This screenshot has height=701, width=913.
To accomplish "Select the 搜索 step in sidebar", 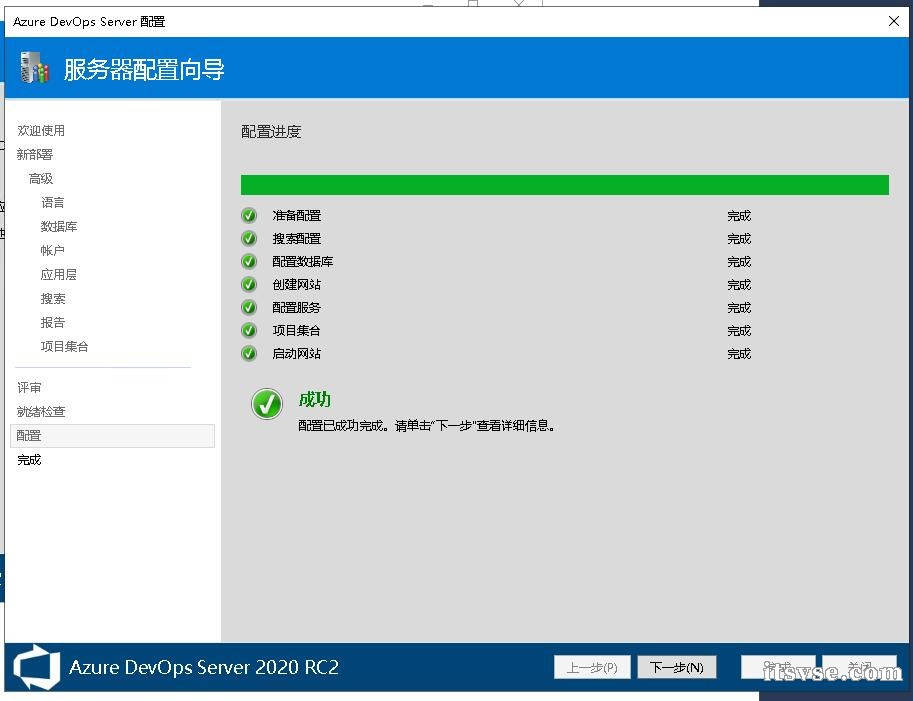I will tap(52, 298).
